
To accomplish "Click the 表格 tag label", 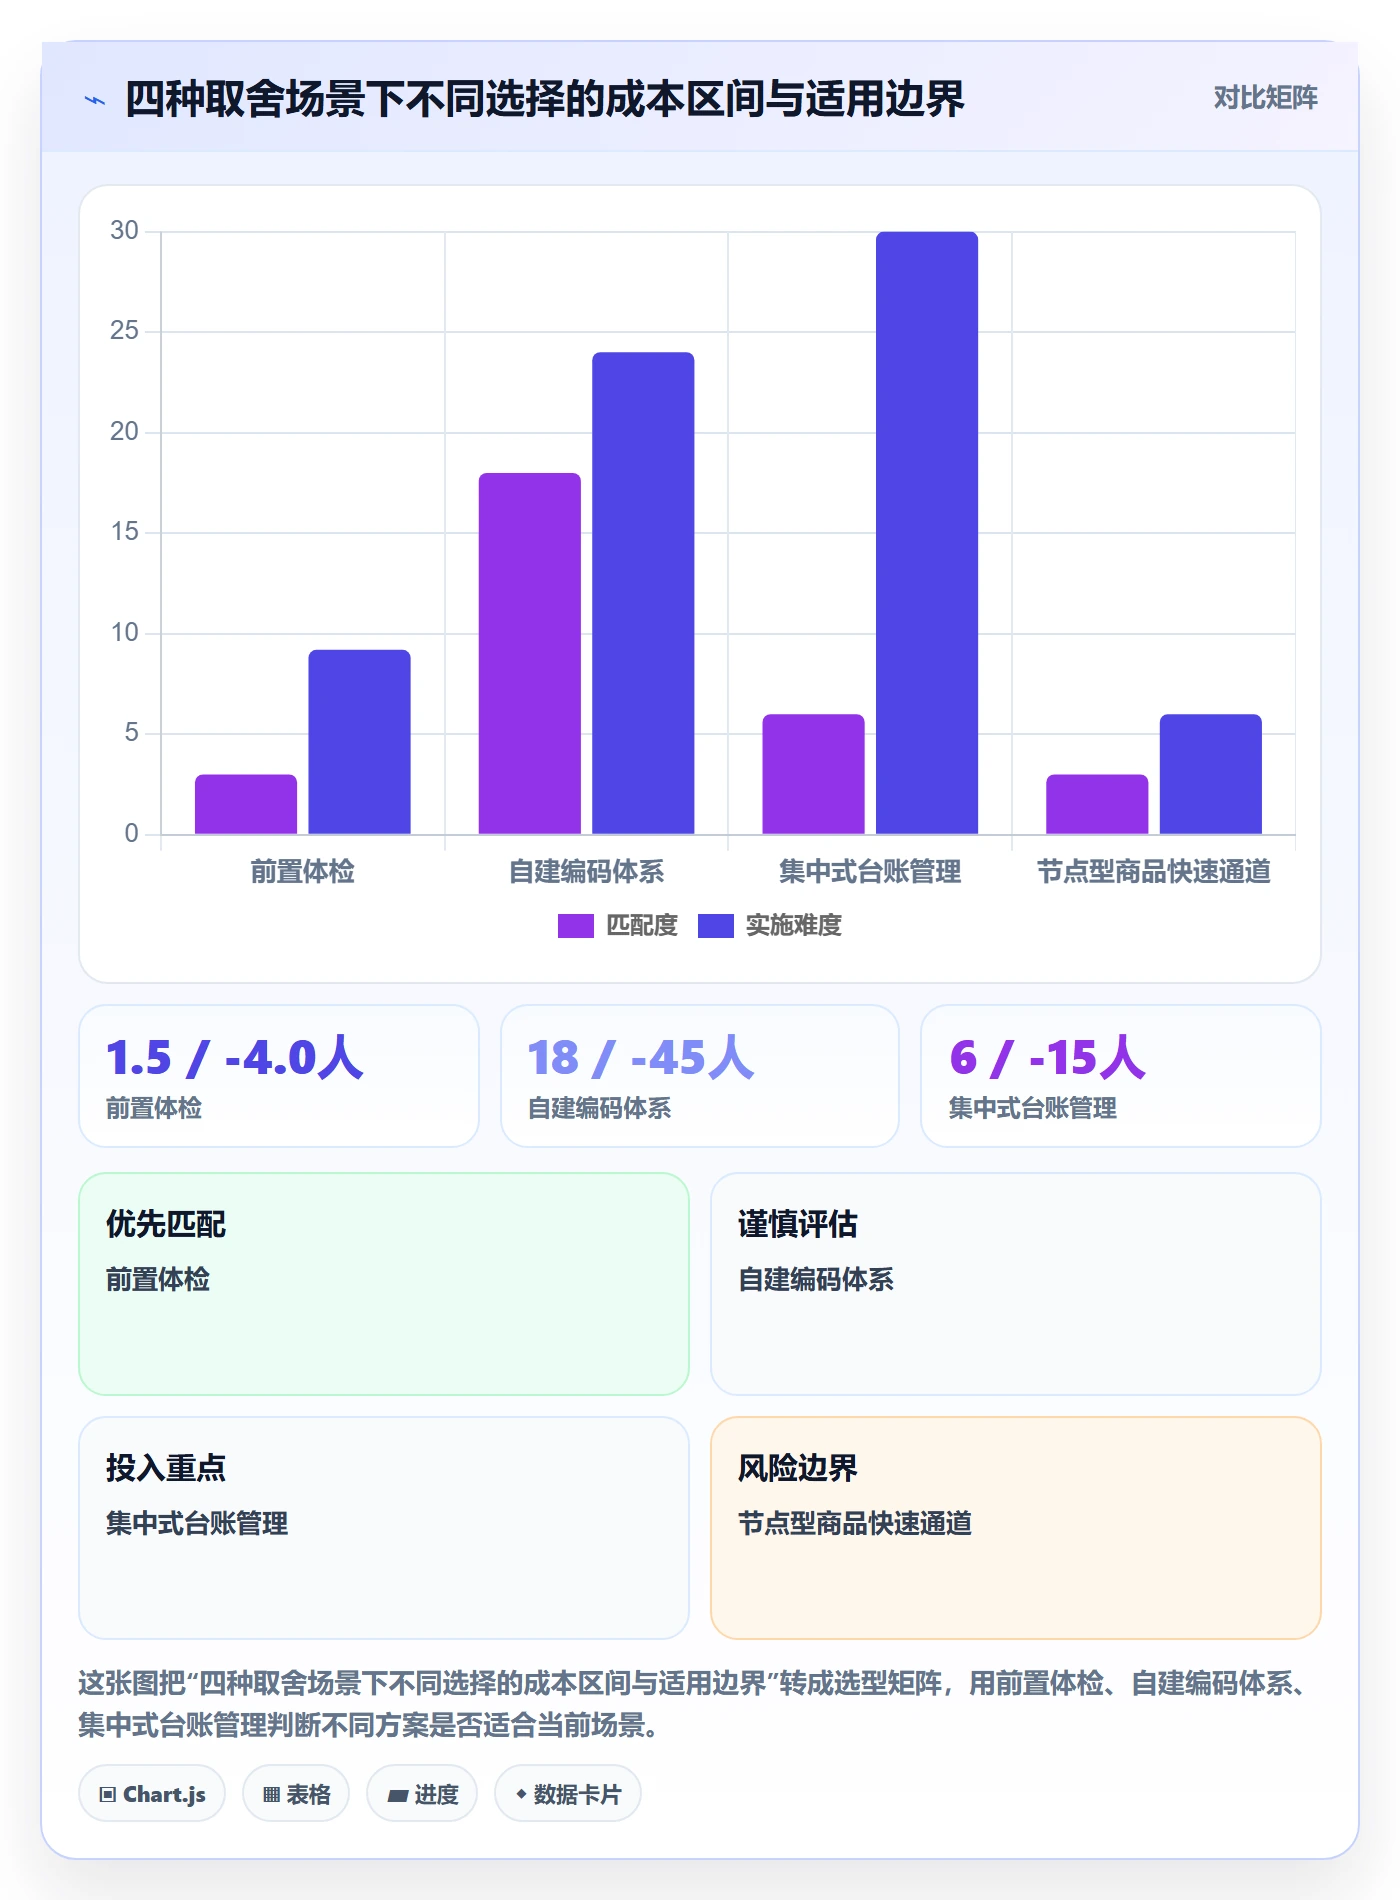I will pyautogui.click(x=308, y=1795).
